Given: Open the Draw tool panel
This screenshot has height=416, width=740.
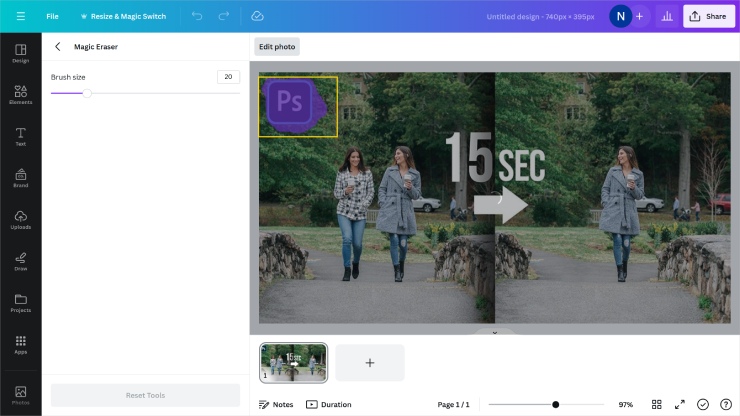Looking at the screenshot, I should point(20,261).
